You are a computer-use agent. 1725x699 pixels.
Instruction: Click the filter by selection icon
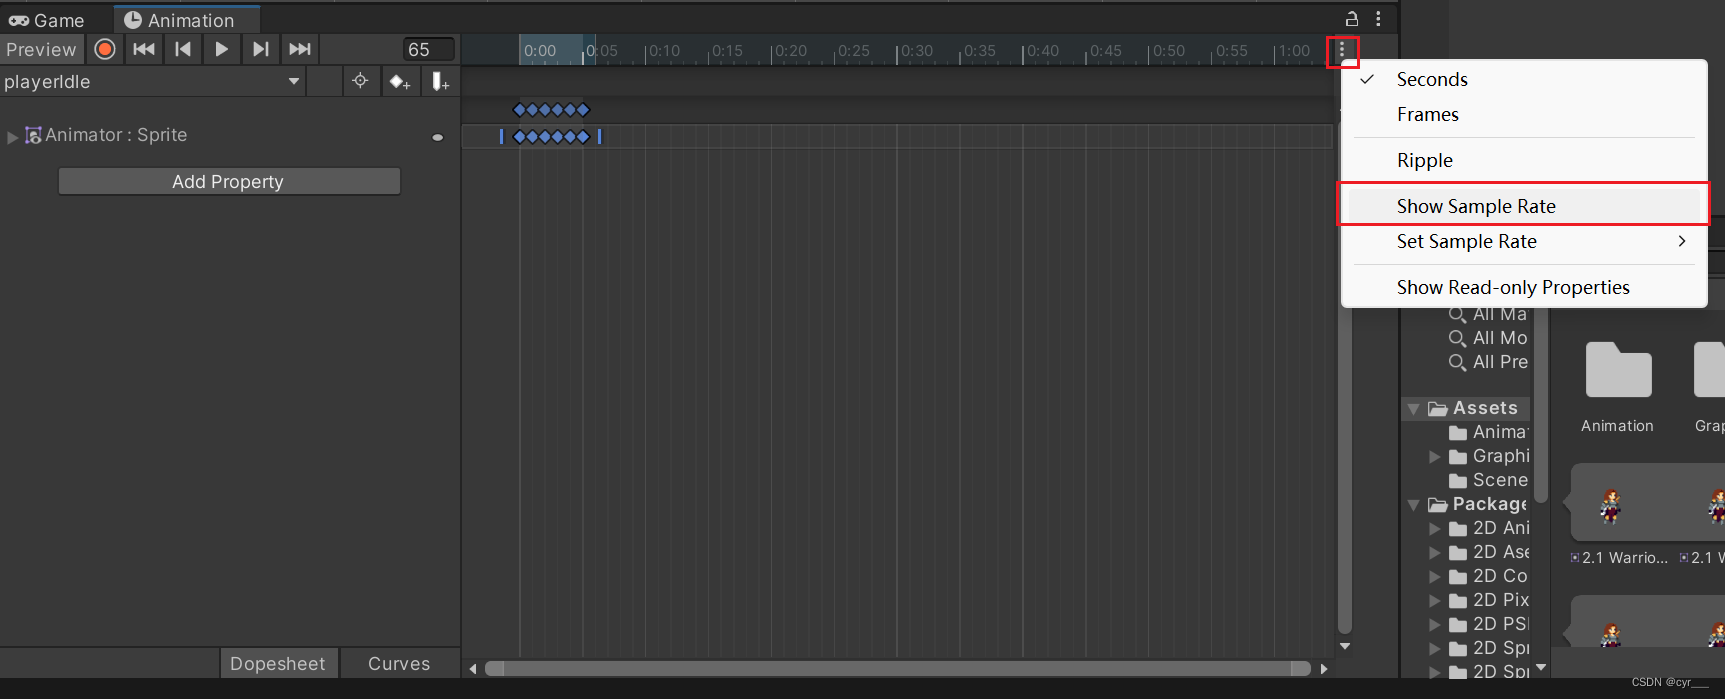pos(360,81)
